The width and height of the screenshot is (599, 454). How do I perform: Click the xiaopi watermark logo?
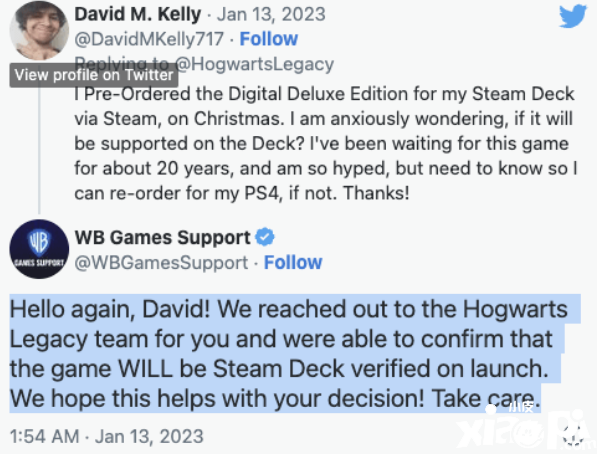click(525, 428)
